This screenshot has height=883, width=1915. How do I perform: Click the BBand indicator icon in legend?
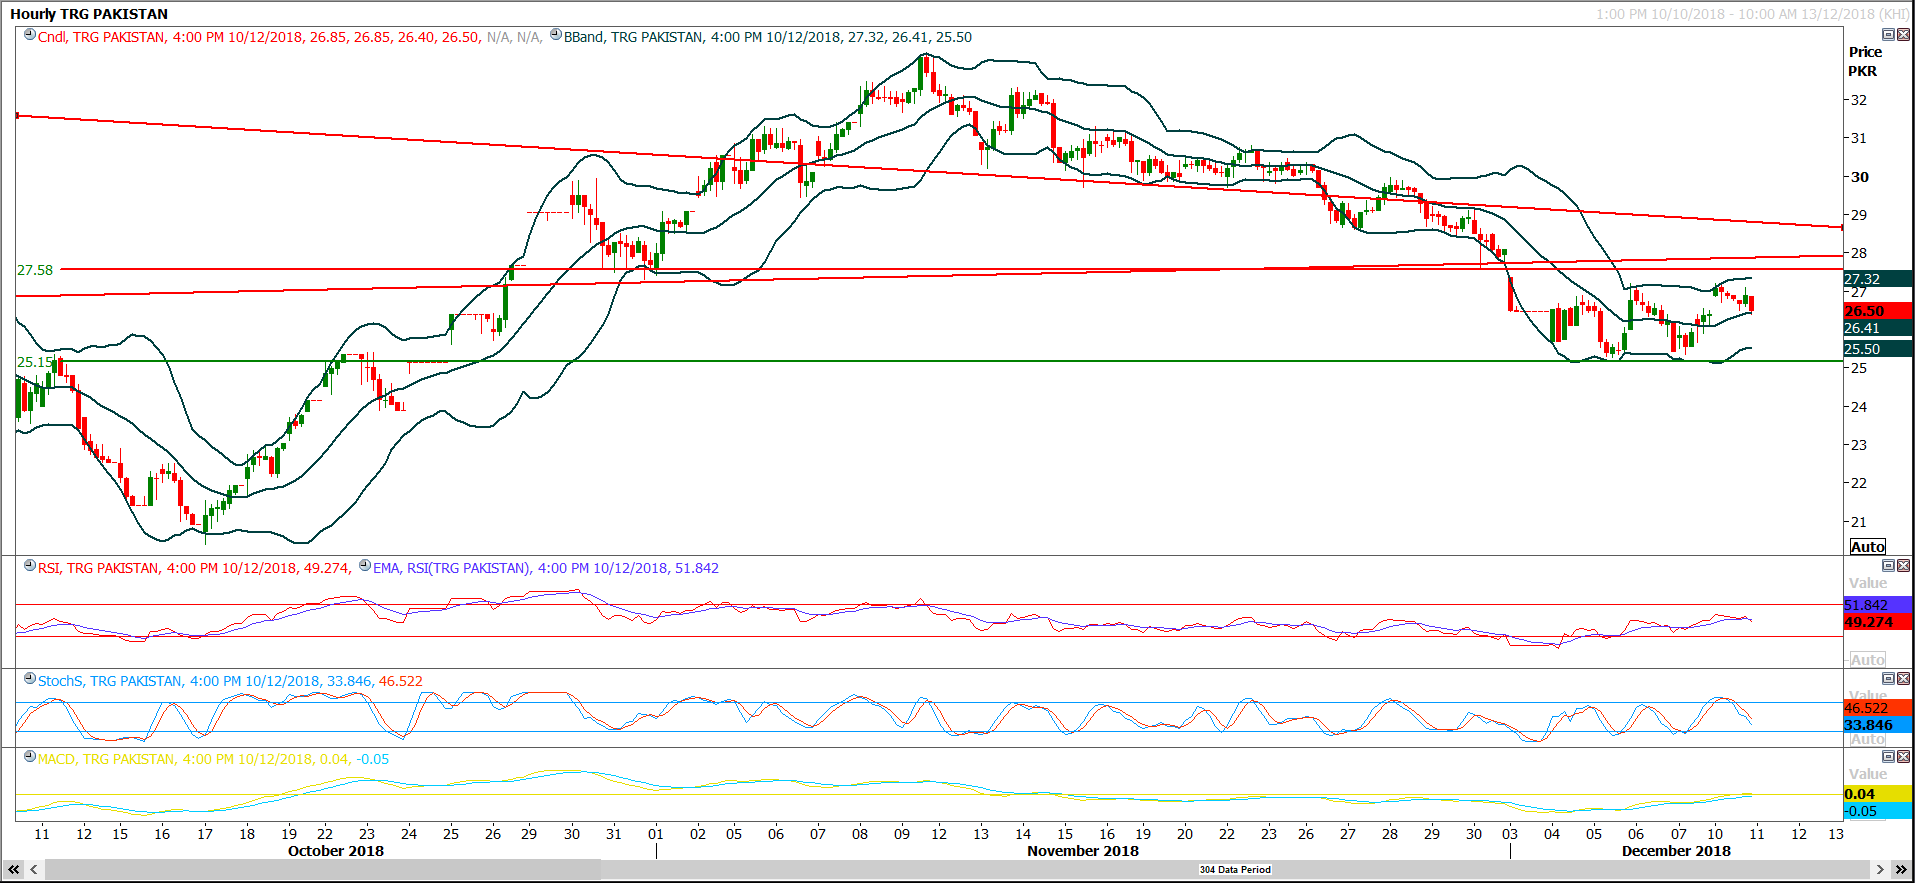click(x=556, y=36)
